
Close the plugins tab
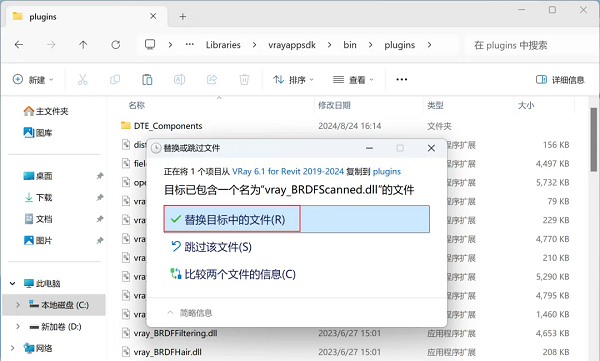pyautogui.click(x=153, y=16)
